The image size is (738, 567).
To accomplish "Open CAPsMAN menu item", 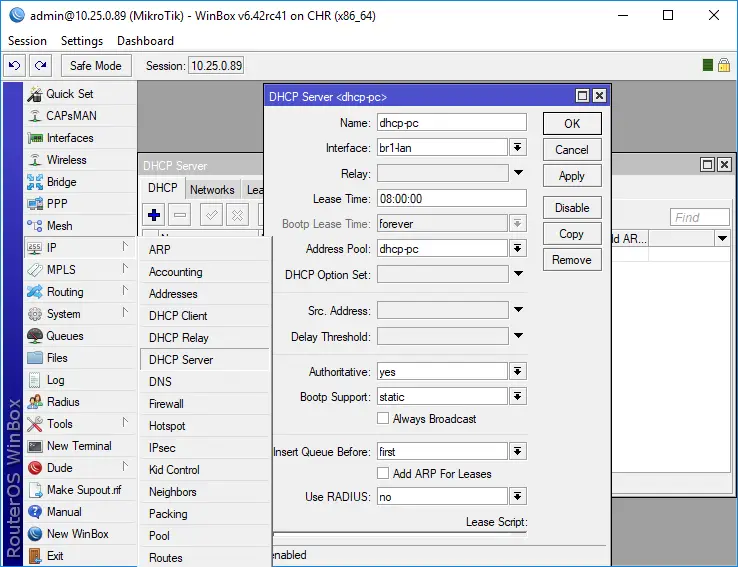I will coord(80,116).
